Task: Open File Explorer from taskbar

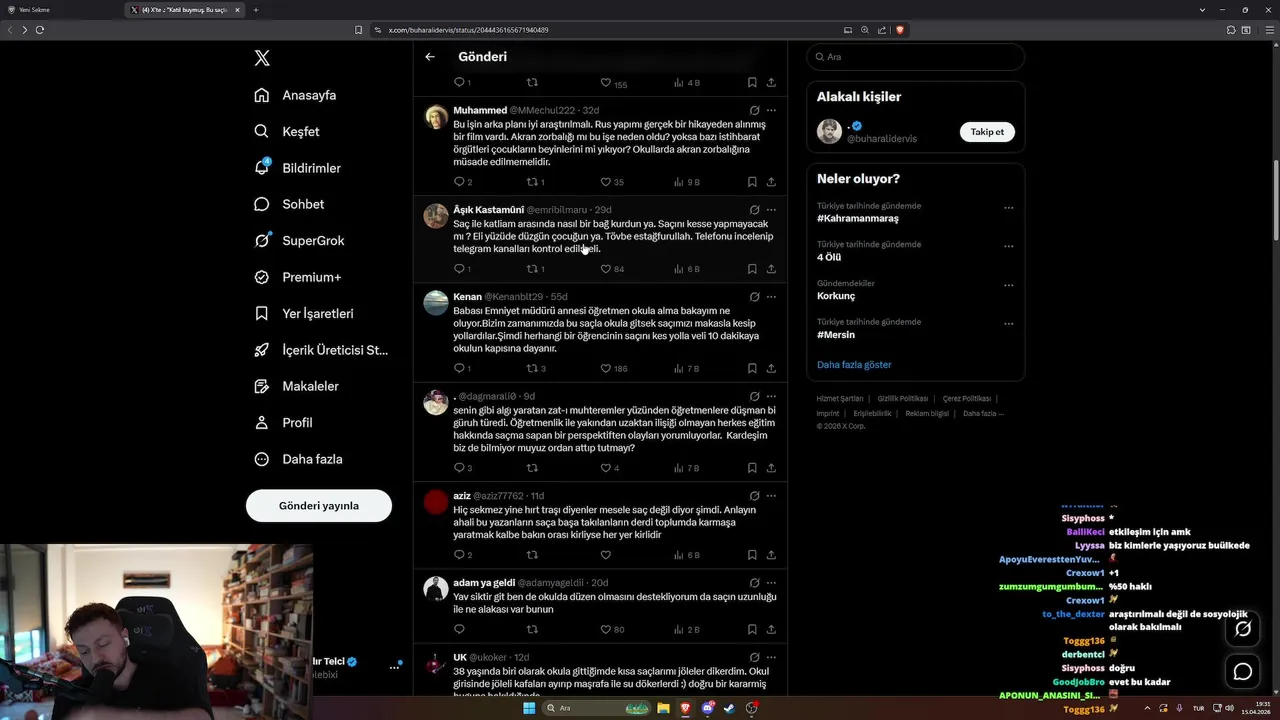Action: coord(663,708)
